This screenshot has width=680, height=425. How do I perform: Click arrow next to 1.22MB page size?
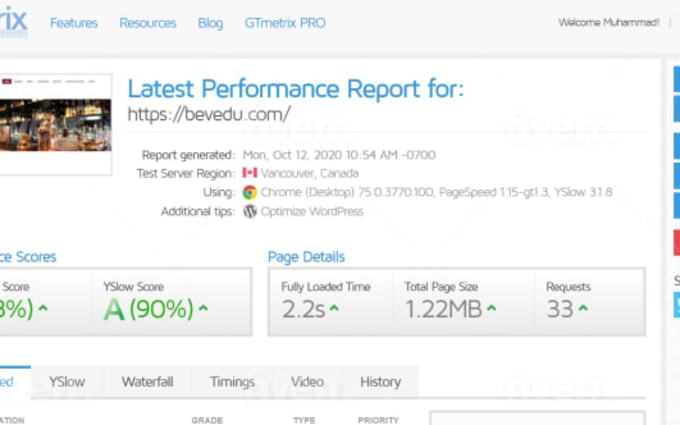[x=491, y=308]
